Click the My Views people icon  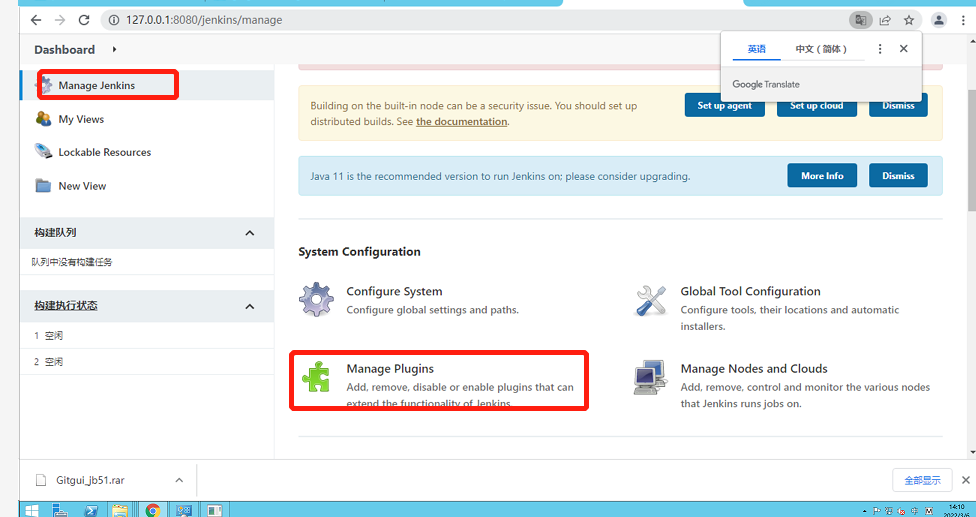pyautogui.click(x=44, y=118)
